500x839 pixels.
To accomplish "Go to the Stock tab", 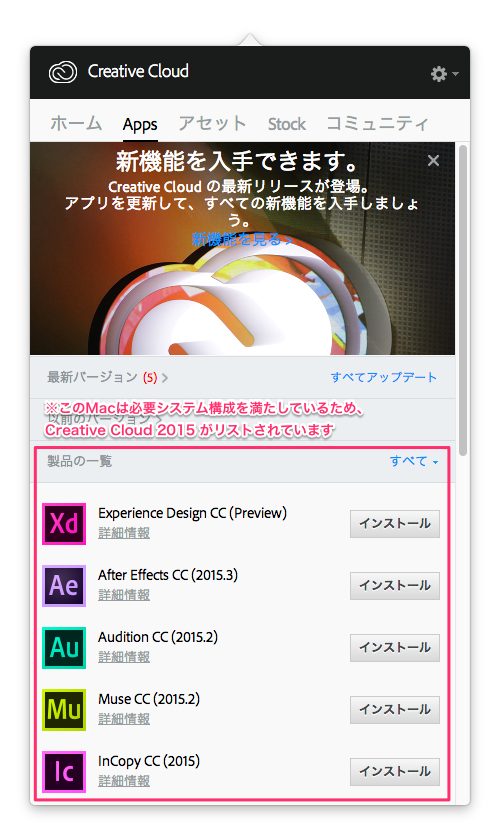I will (286, 124).
